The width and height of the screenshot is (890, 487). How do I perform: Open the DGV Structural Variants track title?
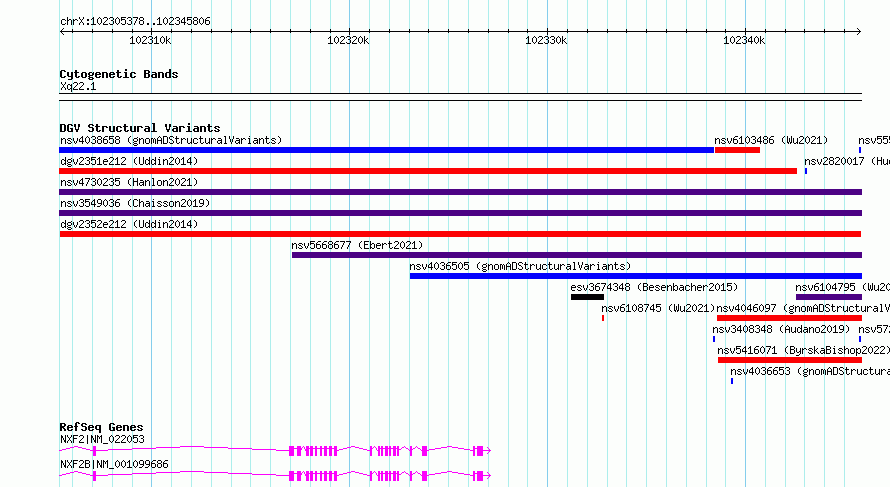[140, 128]
